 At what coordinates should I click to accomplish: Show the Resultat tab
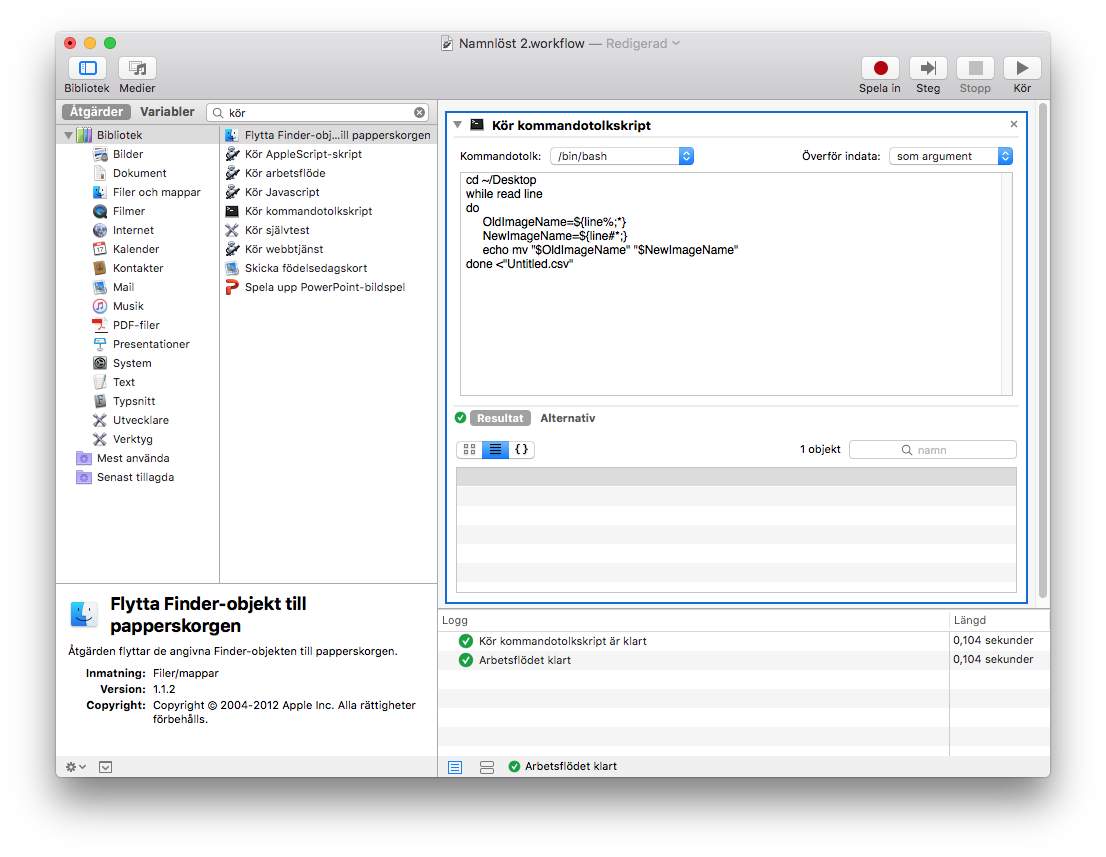coord(500,418)
